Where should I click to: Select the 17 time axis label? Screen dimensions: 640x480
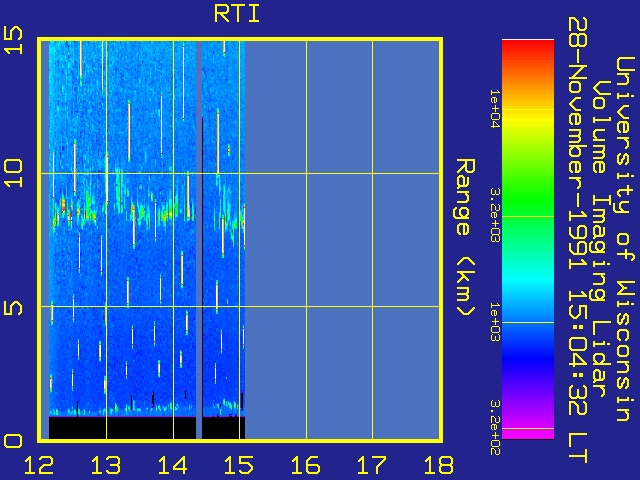(x=372, y=465)
